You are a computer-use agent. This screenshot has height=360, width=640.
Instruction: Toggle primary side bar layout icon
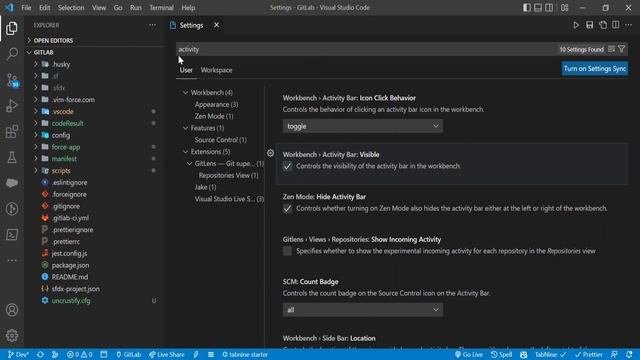pos(527,8)
